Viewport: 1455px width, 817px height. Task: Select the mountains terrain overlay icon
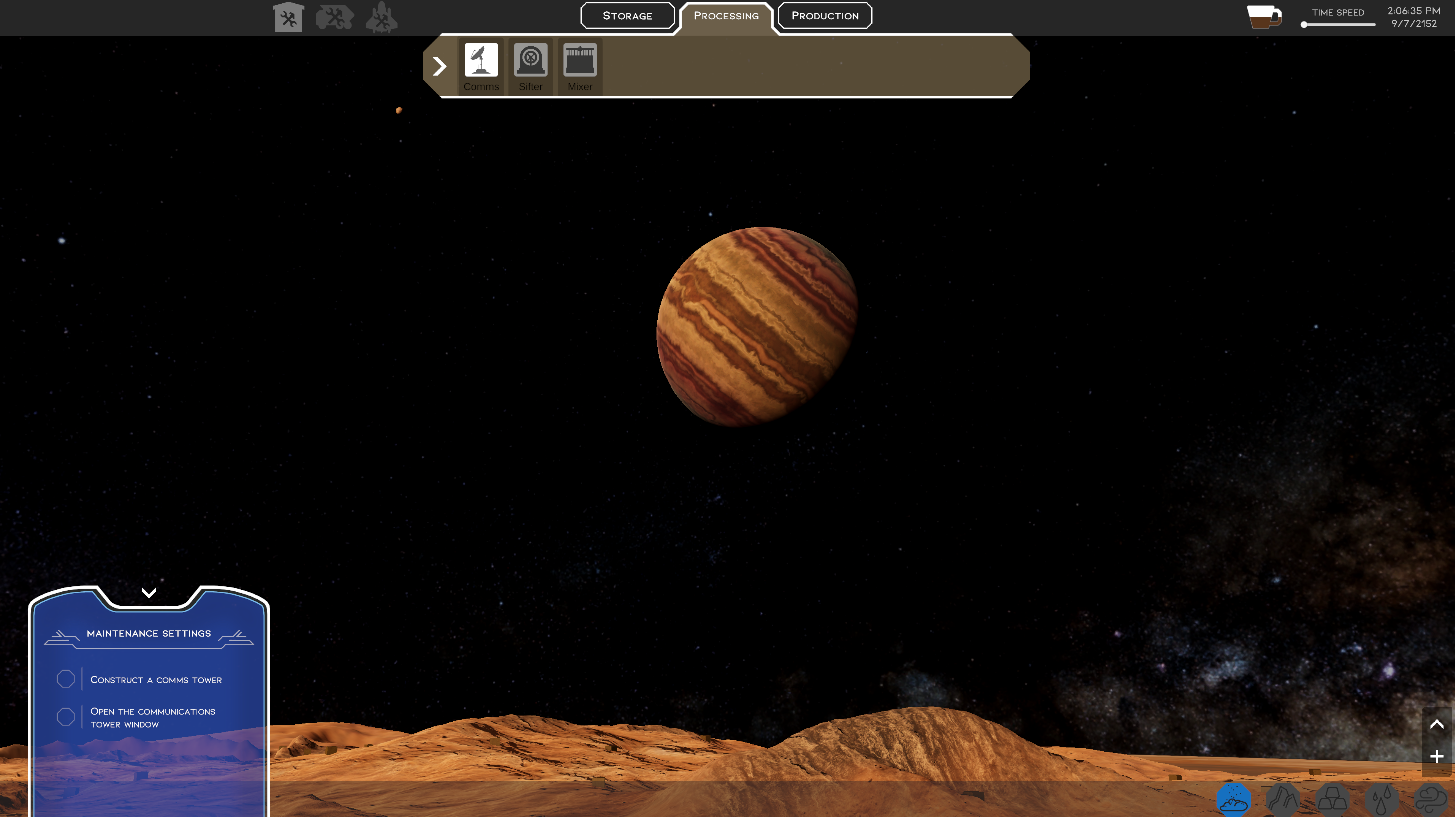pos(1283,800)
